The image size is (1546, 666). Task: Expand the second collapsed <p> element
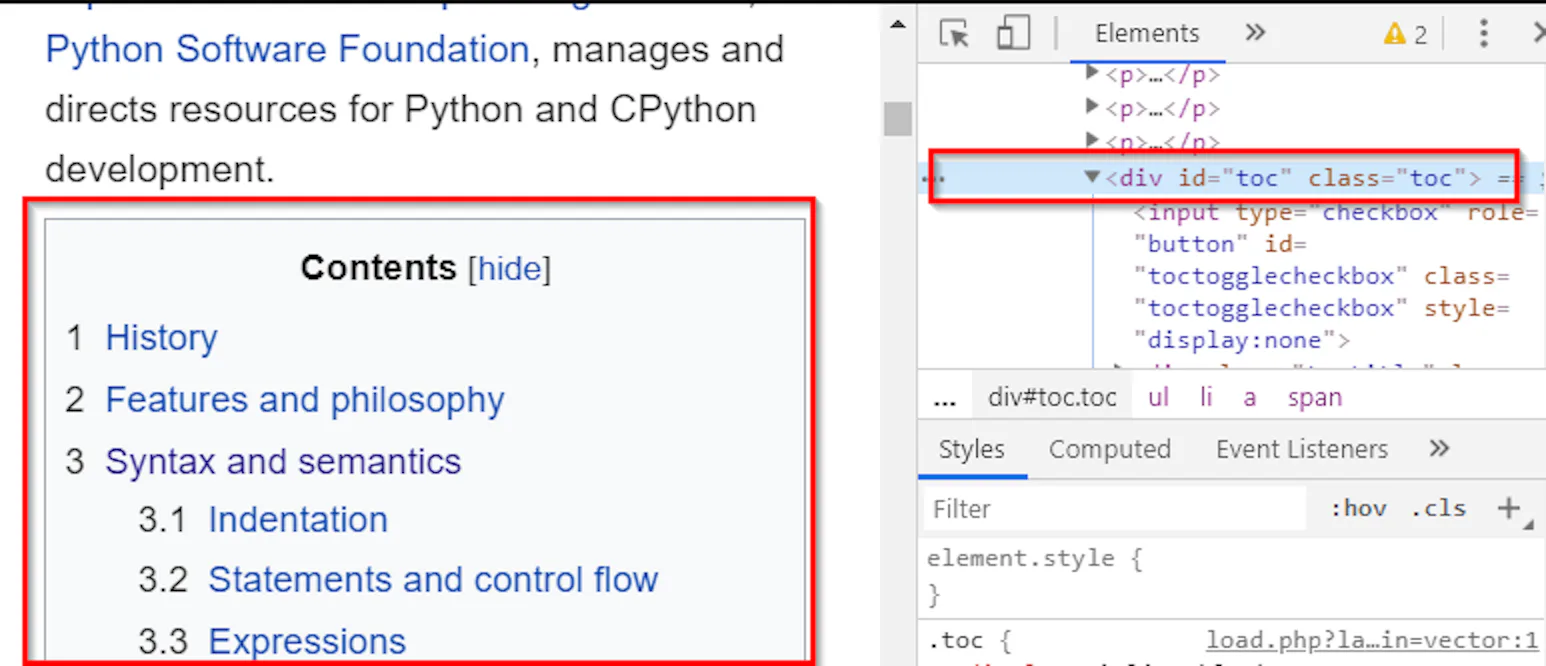pyautogui.click(x=1093, y=106)
